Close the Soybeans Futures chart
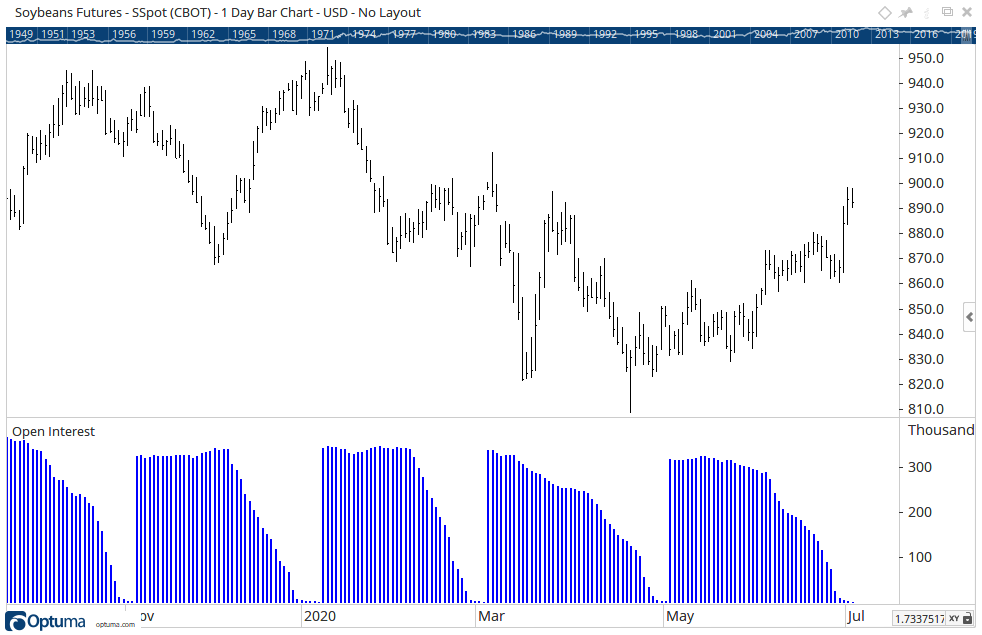Screen dimensions: 982x635 (968, 12)
